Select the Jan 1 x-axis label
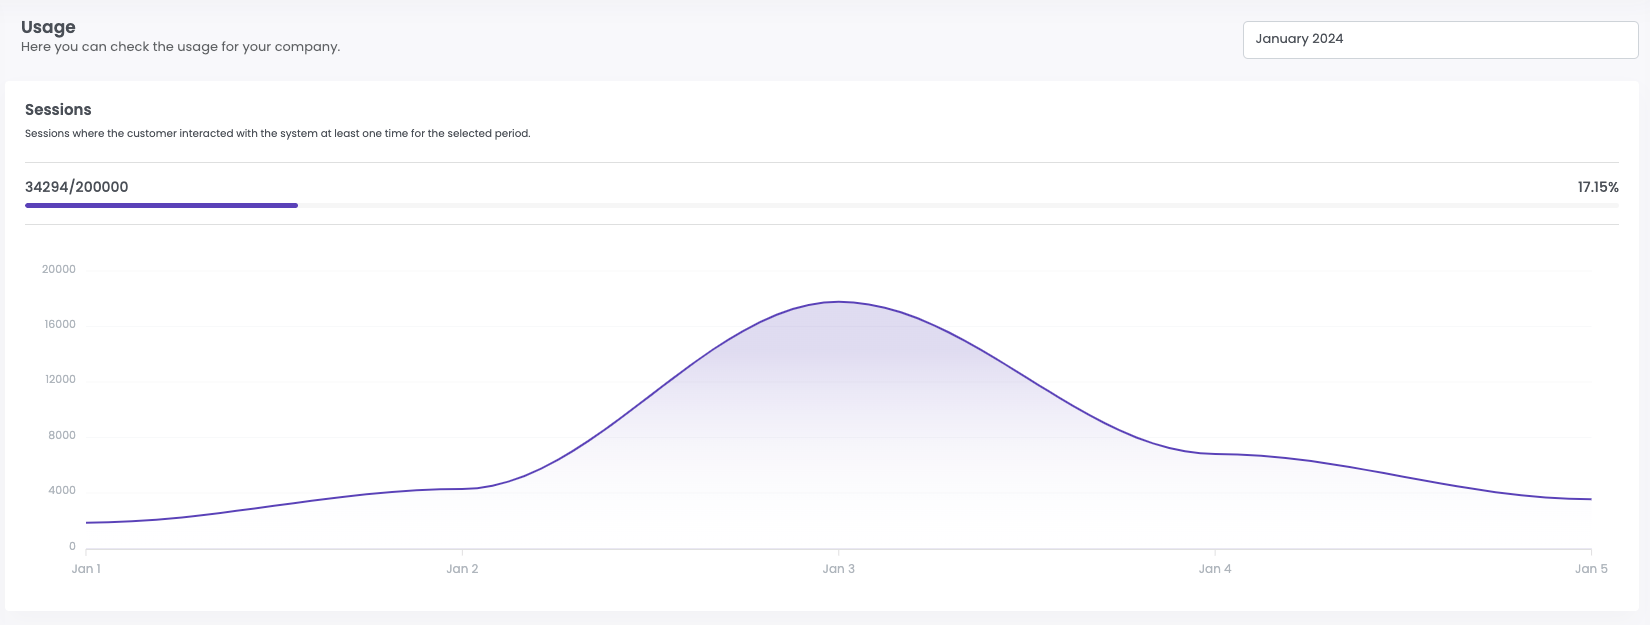 pos(86,569)
